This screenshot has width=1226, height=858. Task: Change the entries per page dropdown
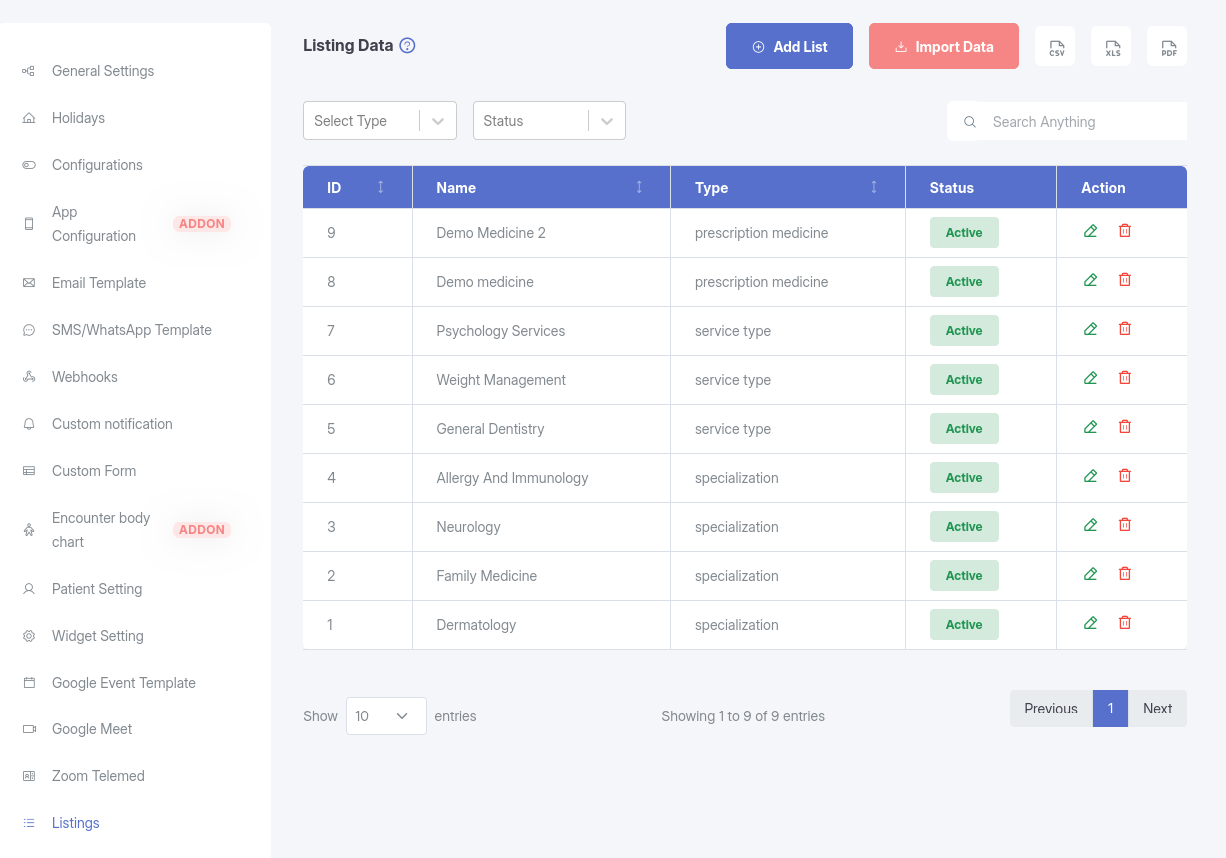coord(386,716)
